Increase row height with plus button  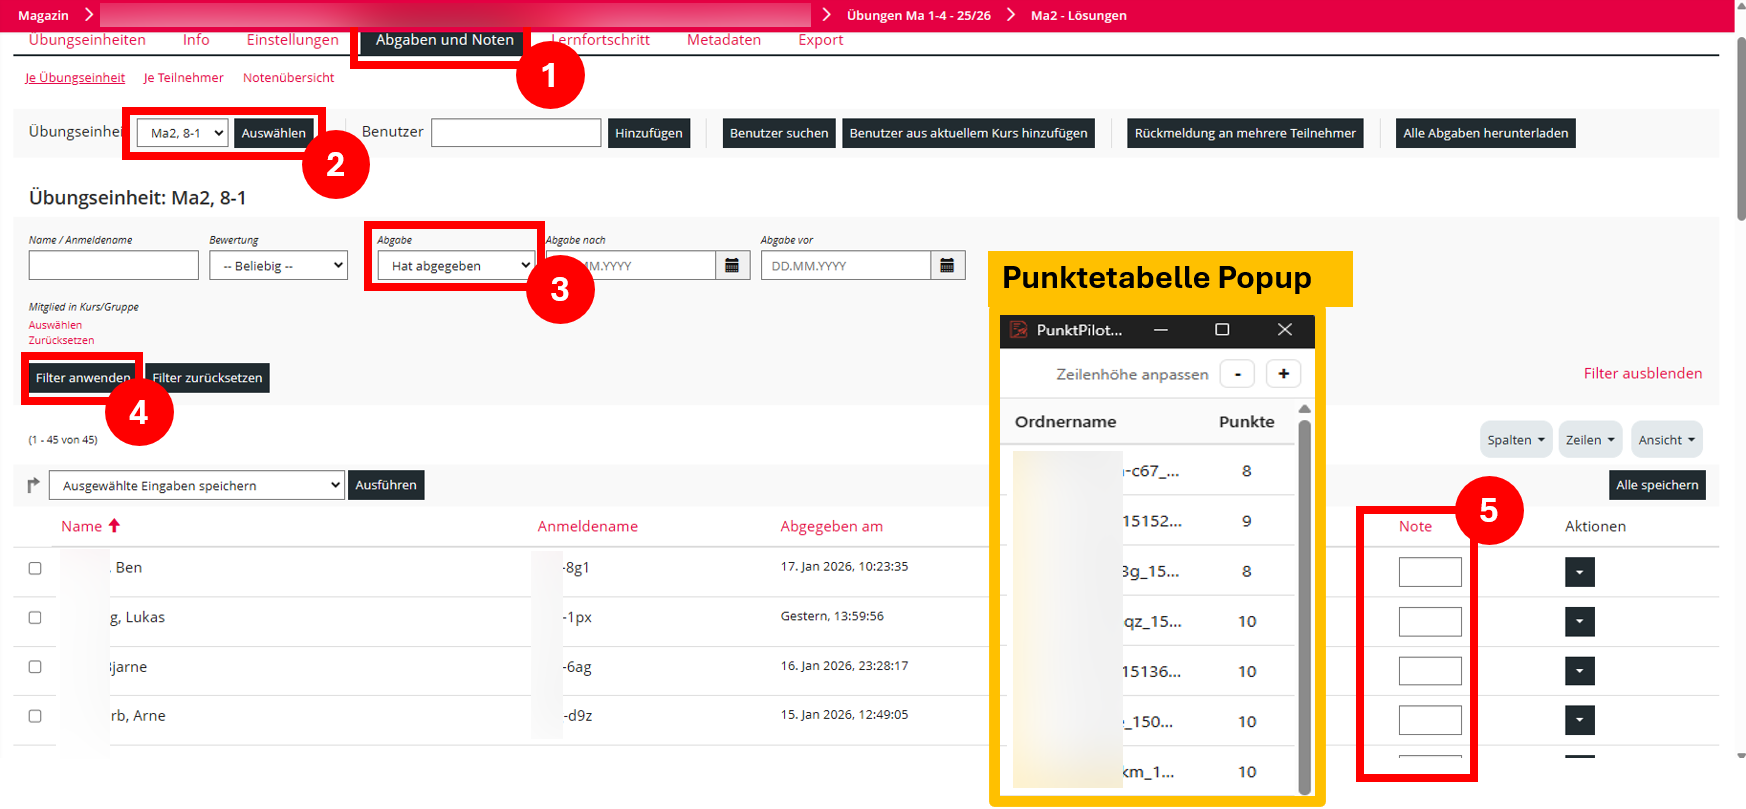(x=1284, y=374)
